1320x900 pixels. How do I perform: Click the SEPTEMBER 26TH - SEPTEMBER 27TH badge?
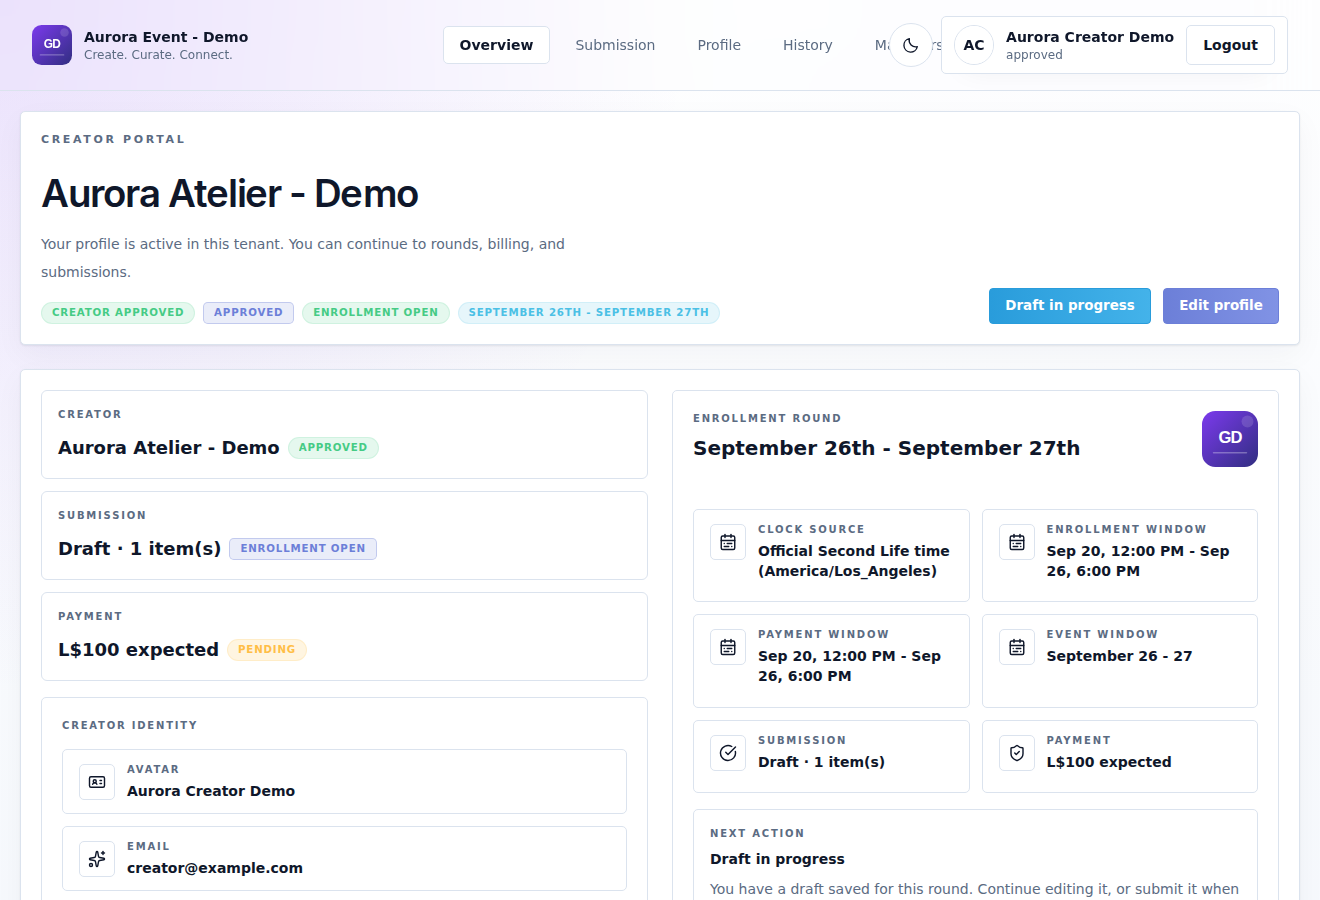[x=589, y=313]
